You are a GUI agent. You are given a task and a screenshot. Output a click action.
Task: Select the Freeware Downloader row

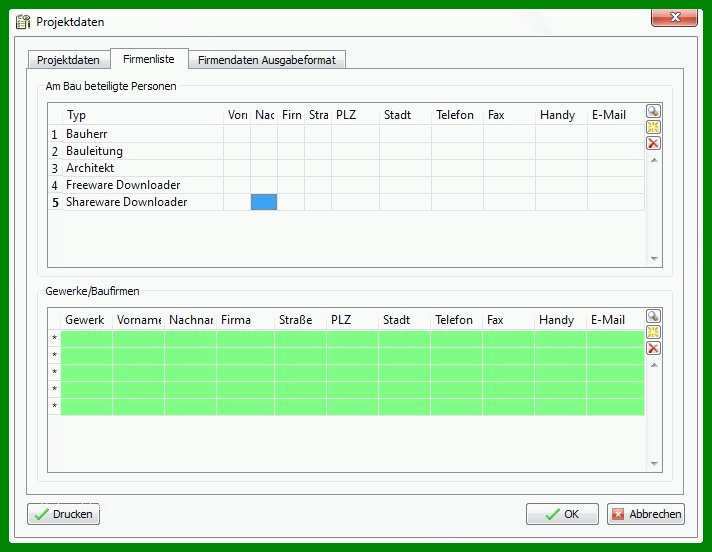tap(346, 185)
